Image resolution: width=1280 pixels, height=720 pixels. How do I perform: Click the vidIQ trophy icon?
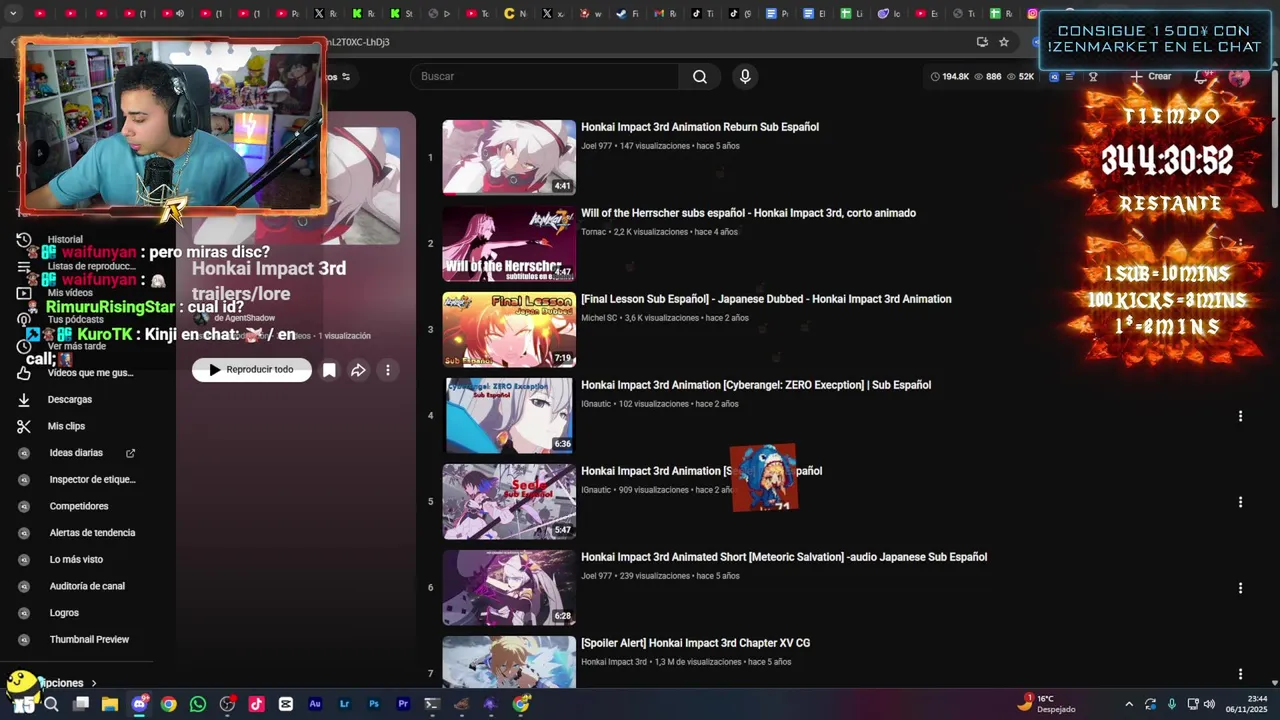pos(1093,77)
